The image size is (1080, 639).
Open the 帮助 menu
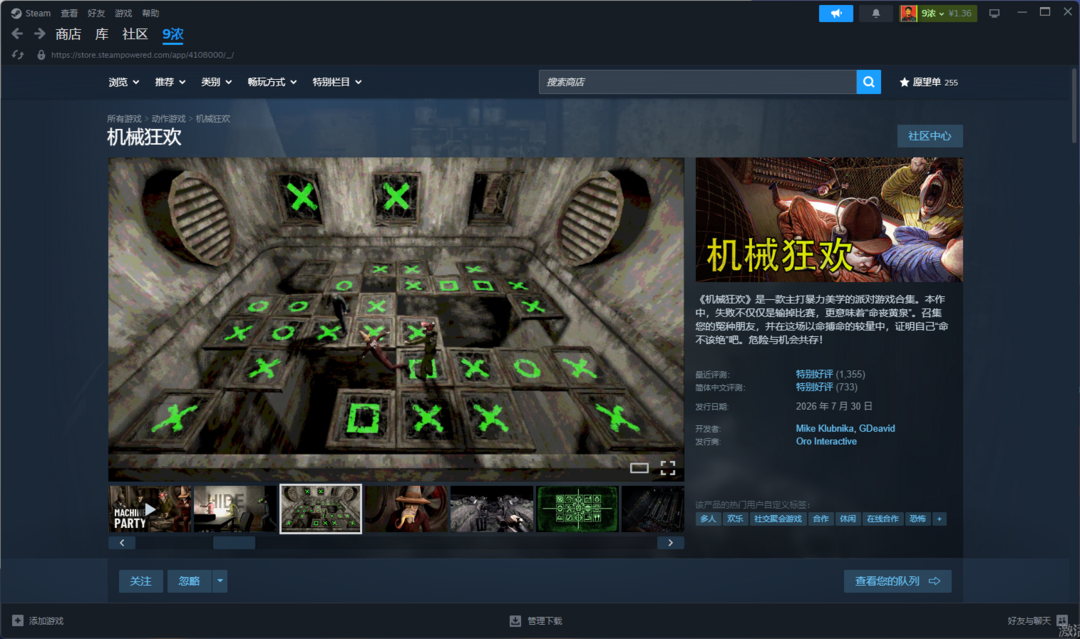pos(150,13)
